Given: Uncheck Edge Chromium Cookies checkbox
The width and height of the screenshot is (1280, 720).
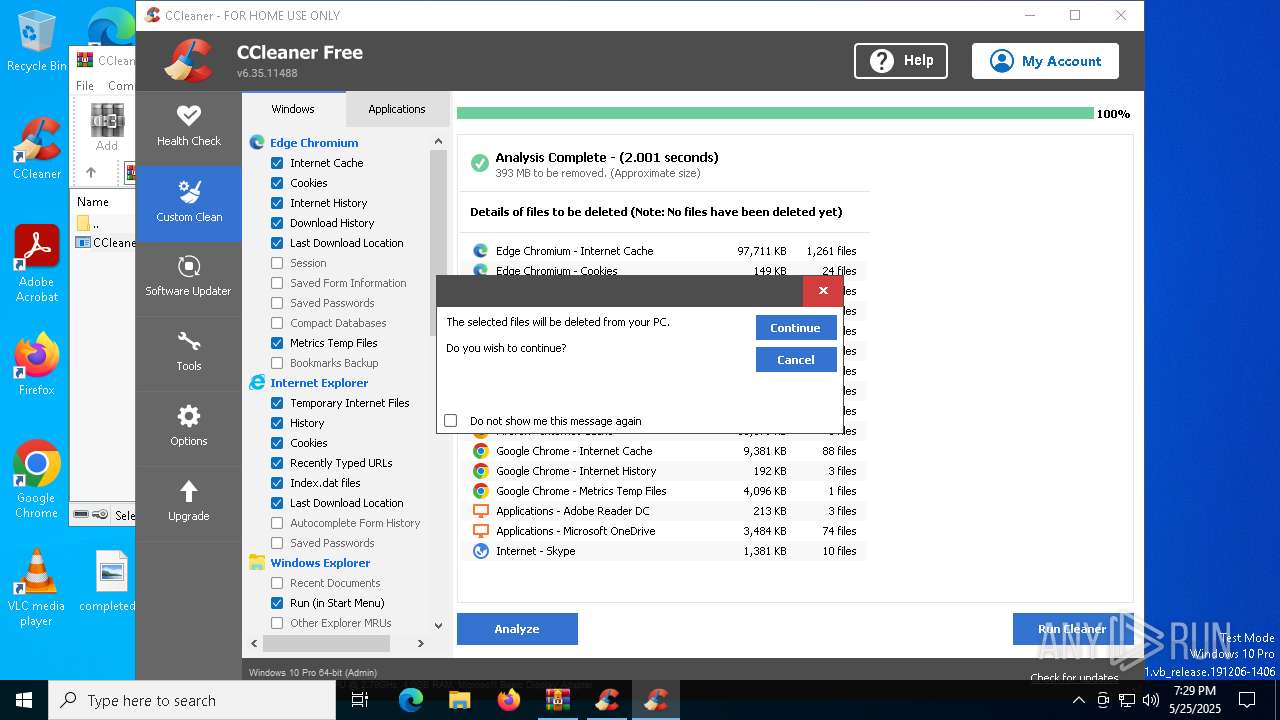Looking at the screenshot, I should 277,183.
